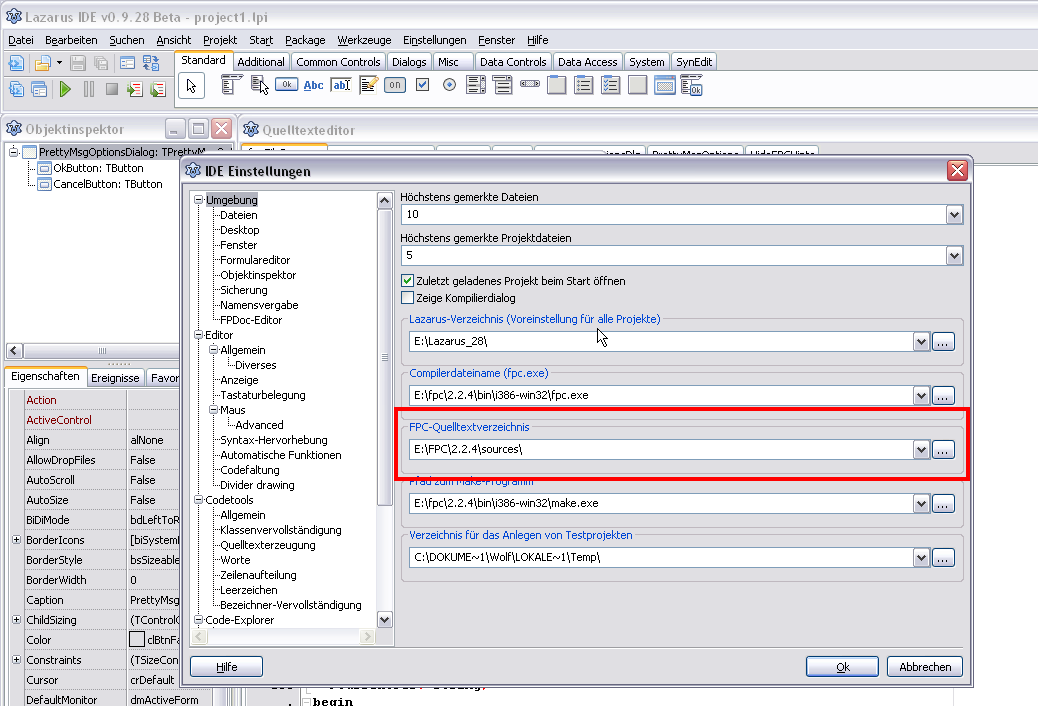Select the TButton (Ok) component icon
The image size is (1038, 706).
pos(286,85)
